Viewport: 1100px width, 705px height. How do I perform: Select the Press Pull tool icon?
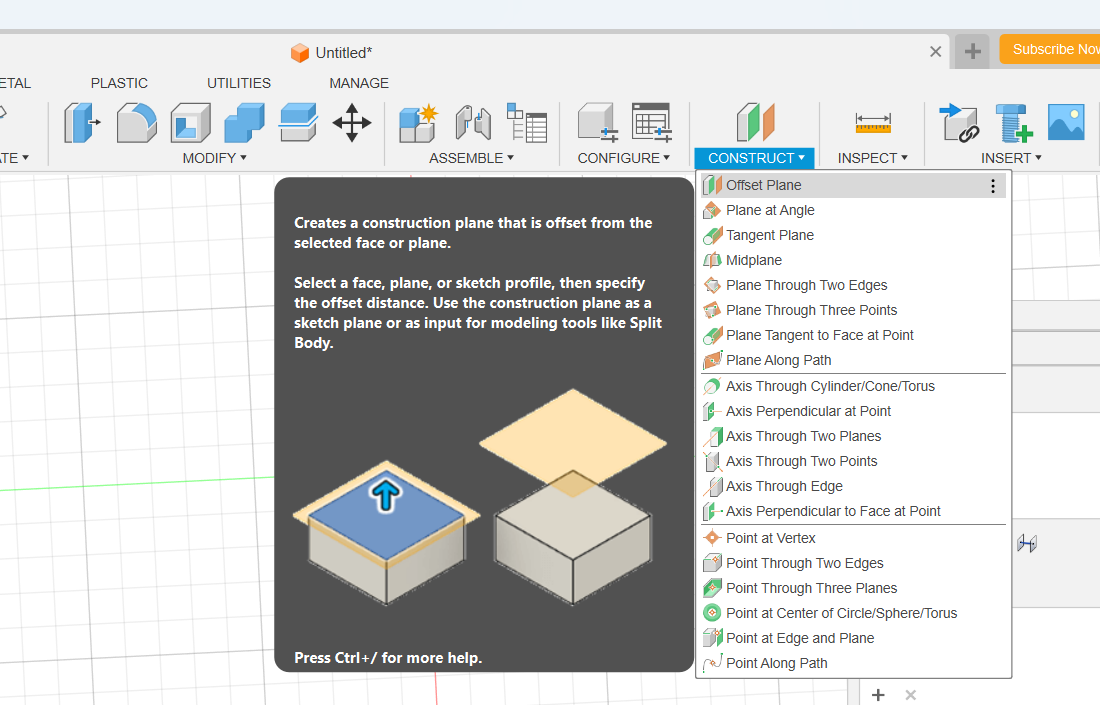(x=82, y=123)
